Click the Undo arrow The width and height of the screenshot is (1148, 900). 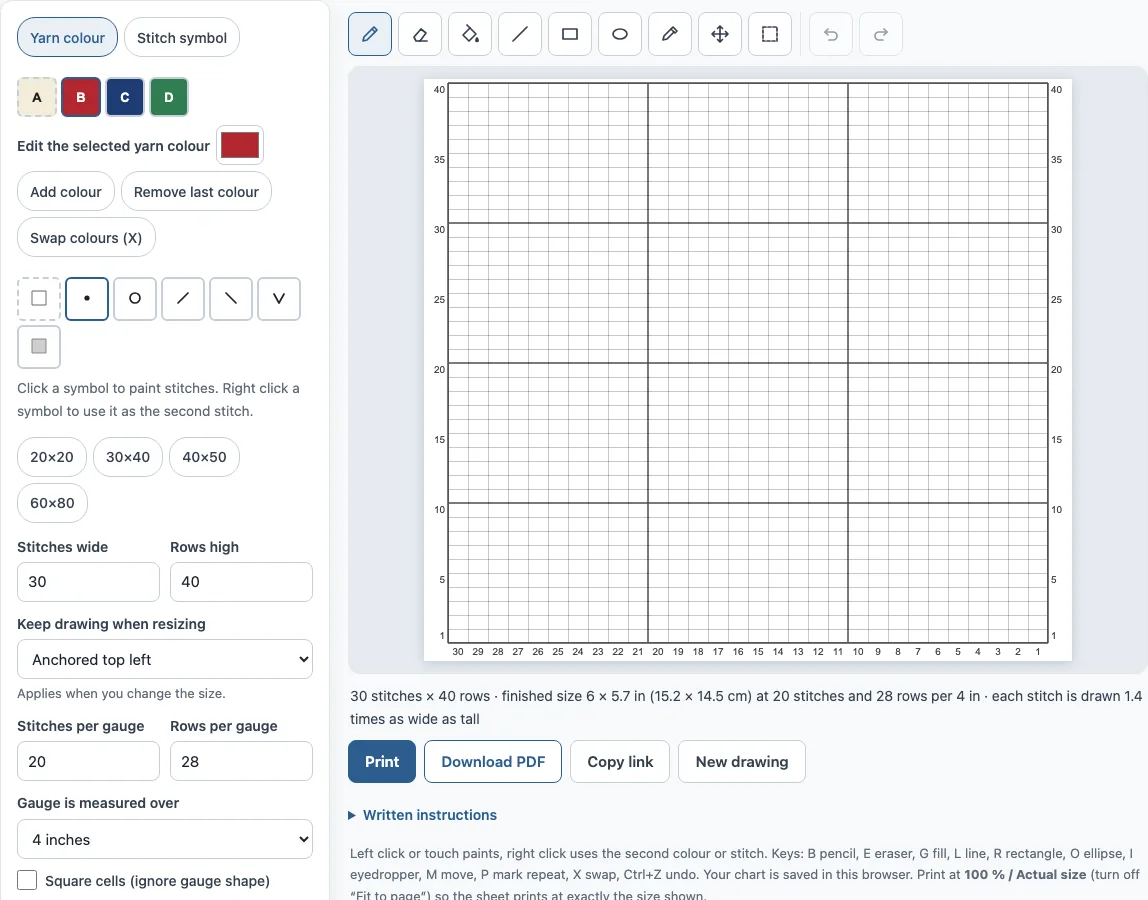click(830, 34)
